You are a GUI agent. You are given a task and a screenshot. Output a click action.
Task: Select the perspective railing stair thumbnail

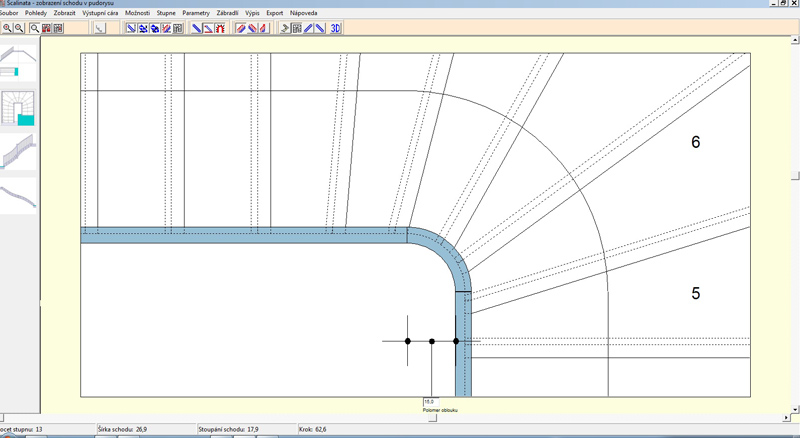(18, 152)
